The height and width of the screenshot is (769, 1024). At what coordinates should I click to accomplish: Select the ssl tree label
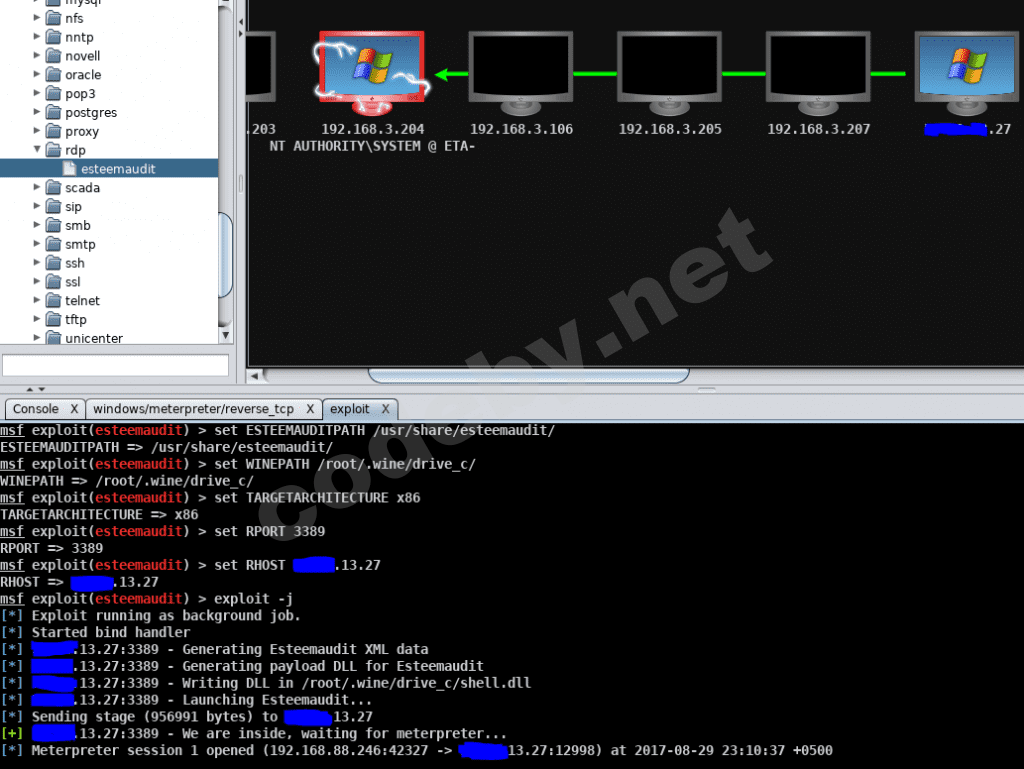72,282
